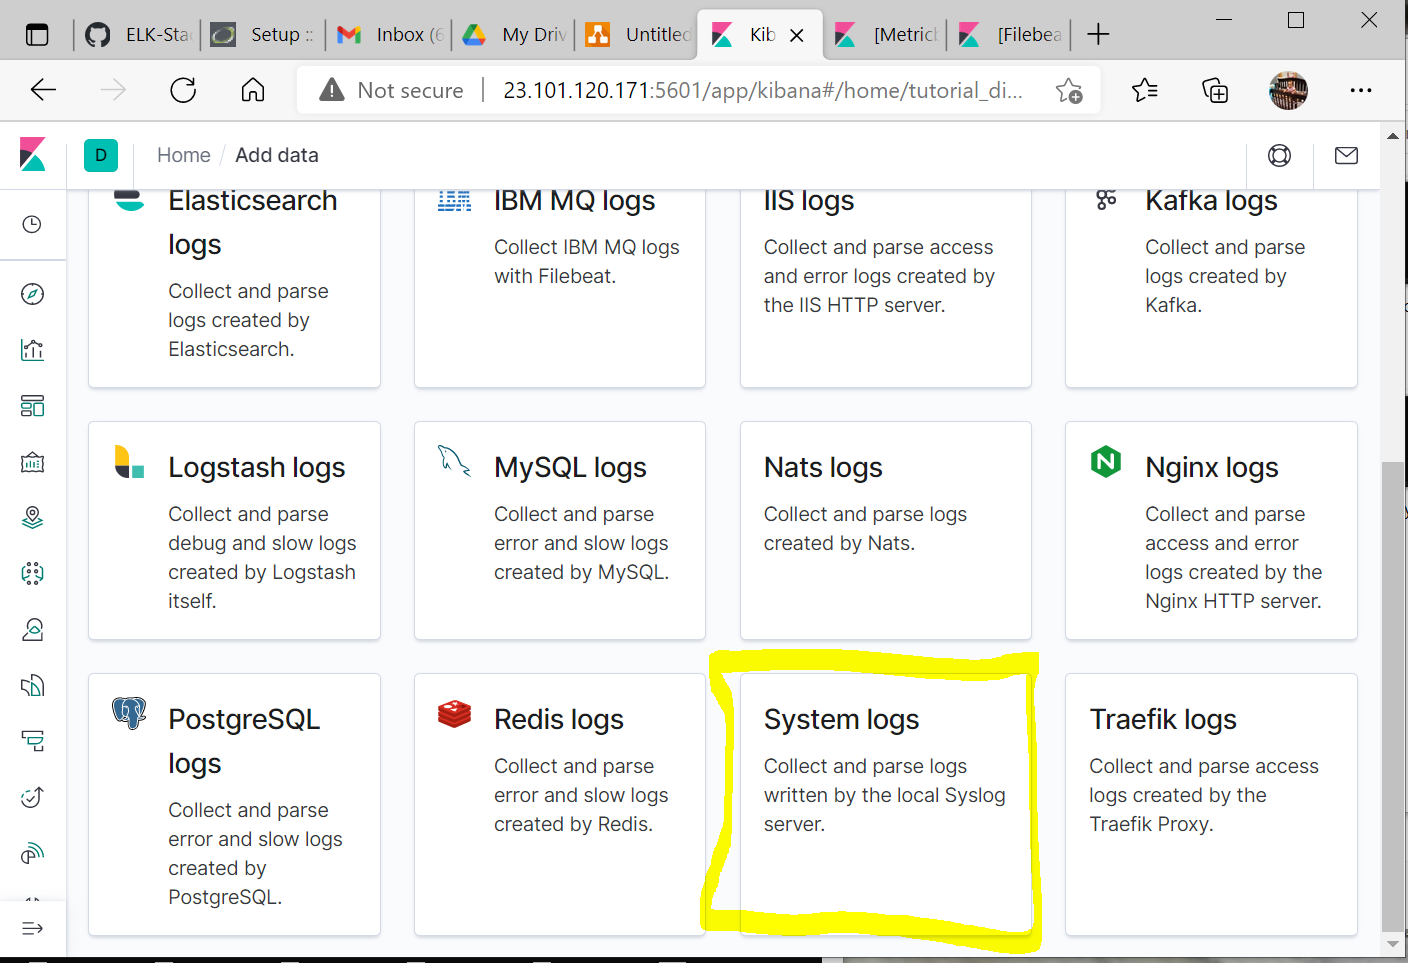Open the D space selector
The height and width of the screenshot is (963, 1408).
coord(100,155)
